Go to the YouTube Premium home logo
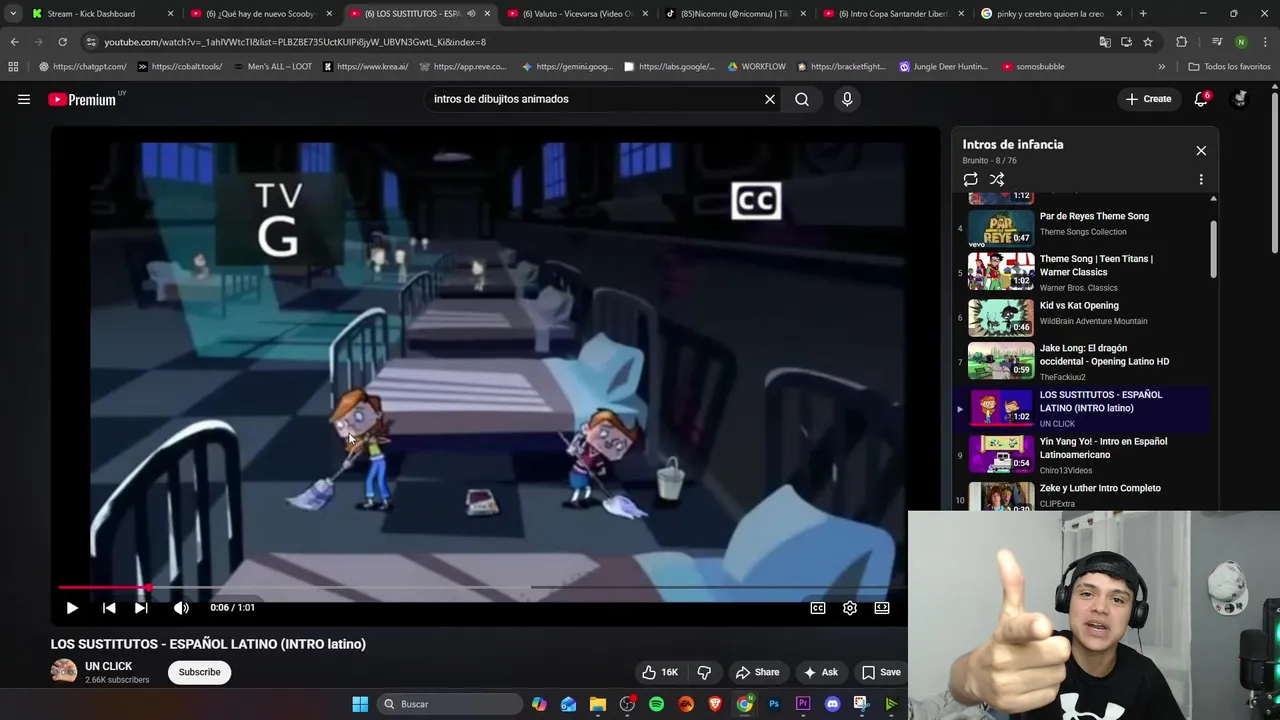The height and width of the screenshot is (720, 1280). [x=82, y=99]
